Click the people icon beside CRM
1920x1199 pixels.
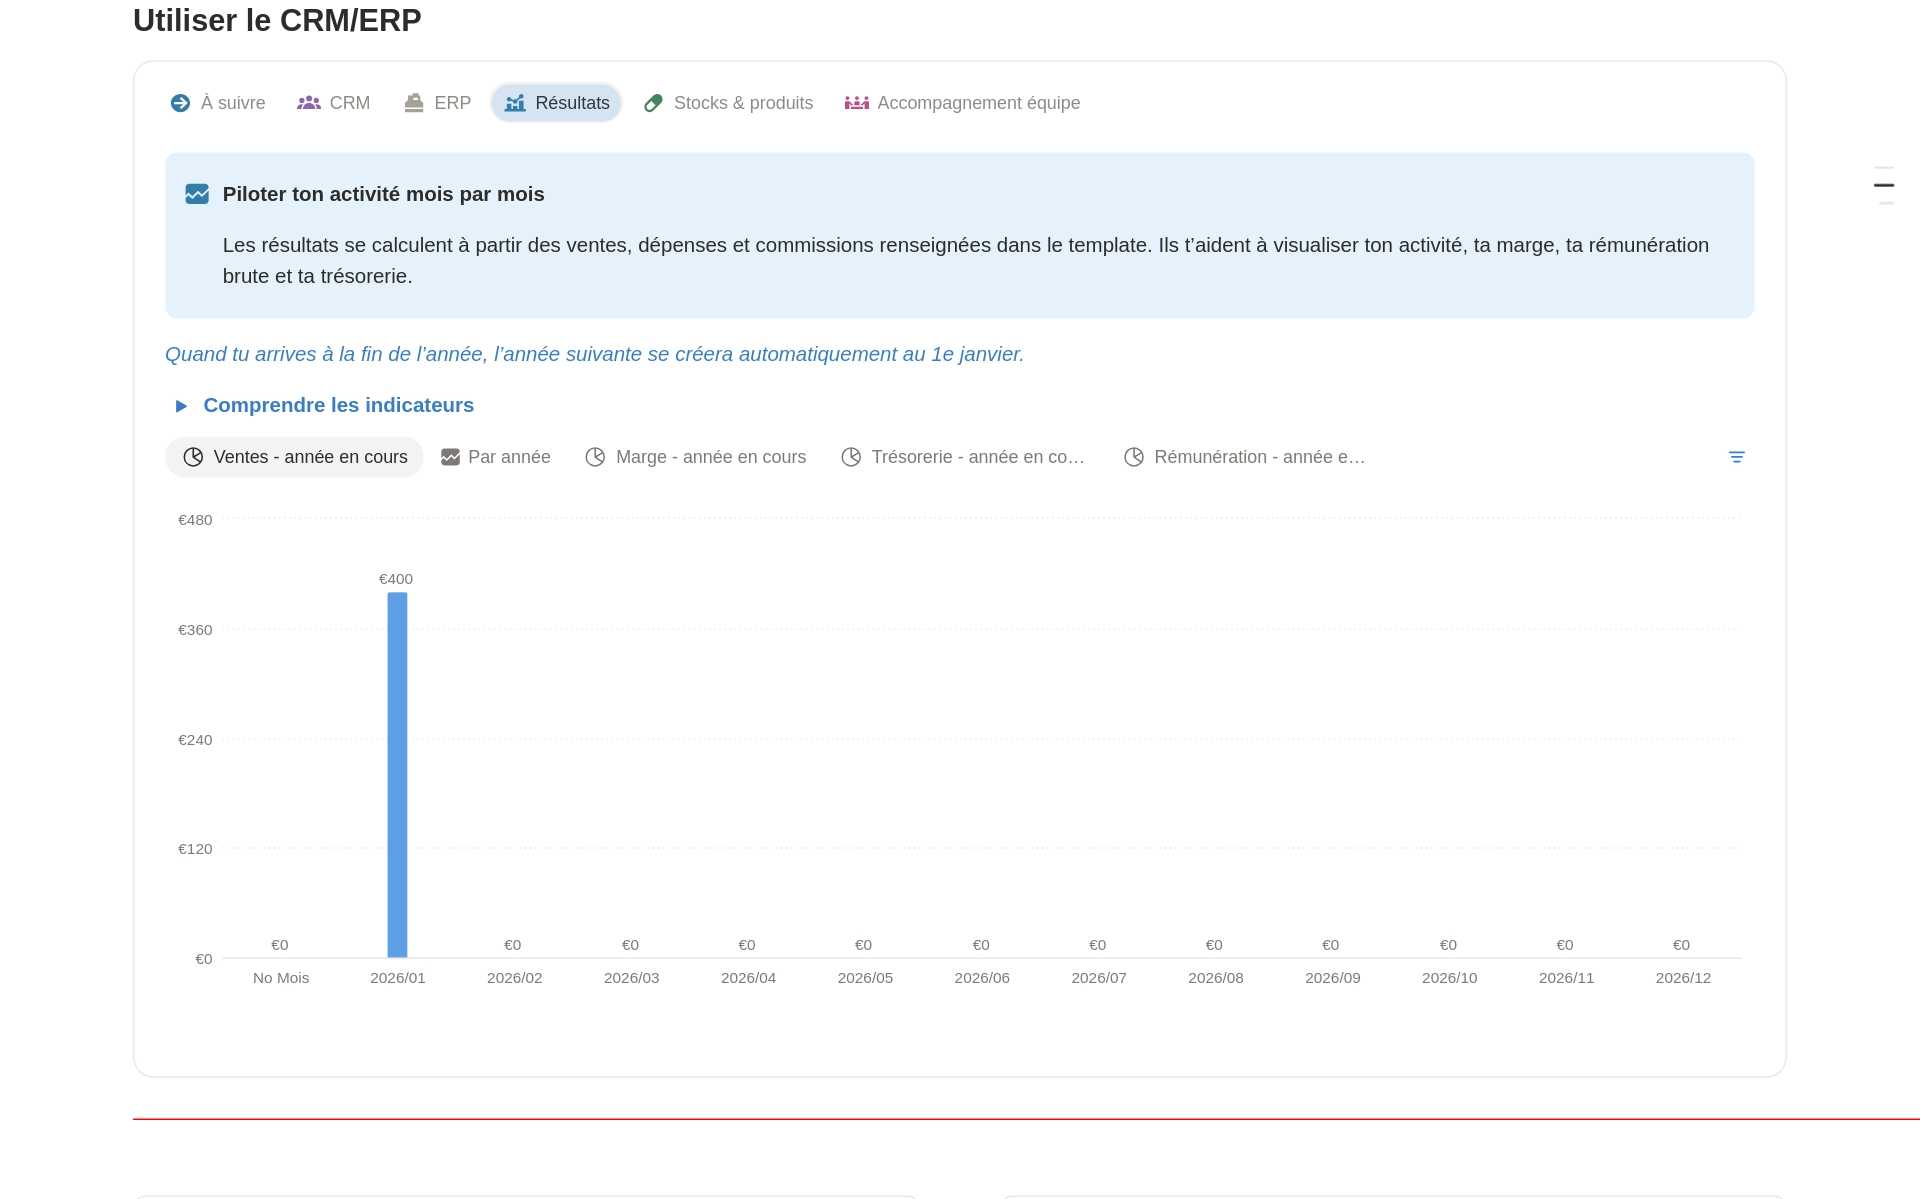click(x=309, y=103)
